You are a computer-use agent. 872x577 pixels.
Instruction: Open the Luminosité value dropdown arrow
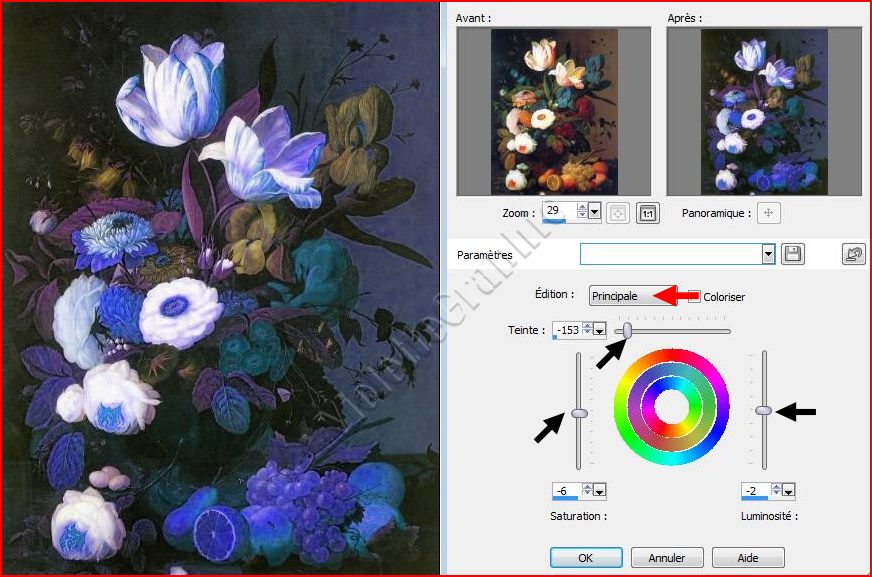tap(789, 491)
